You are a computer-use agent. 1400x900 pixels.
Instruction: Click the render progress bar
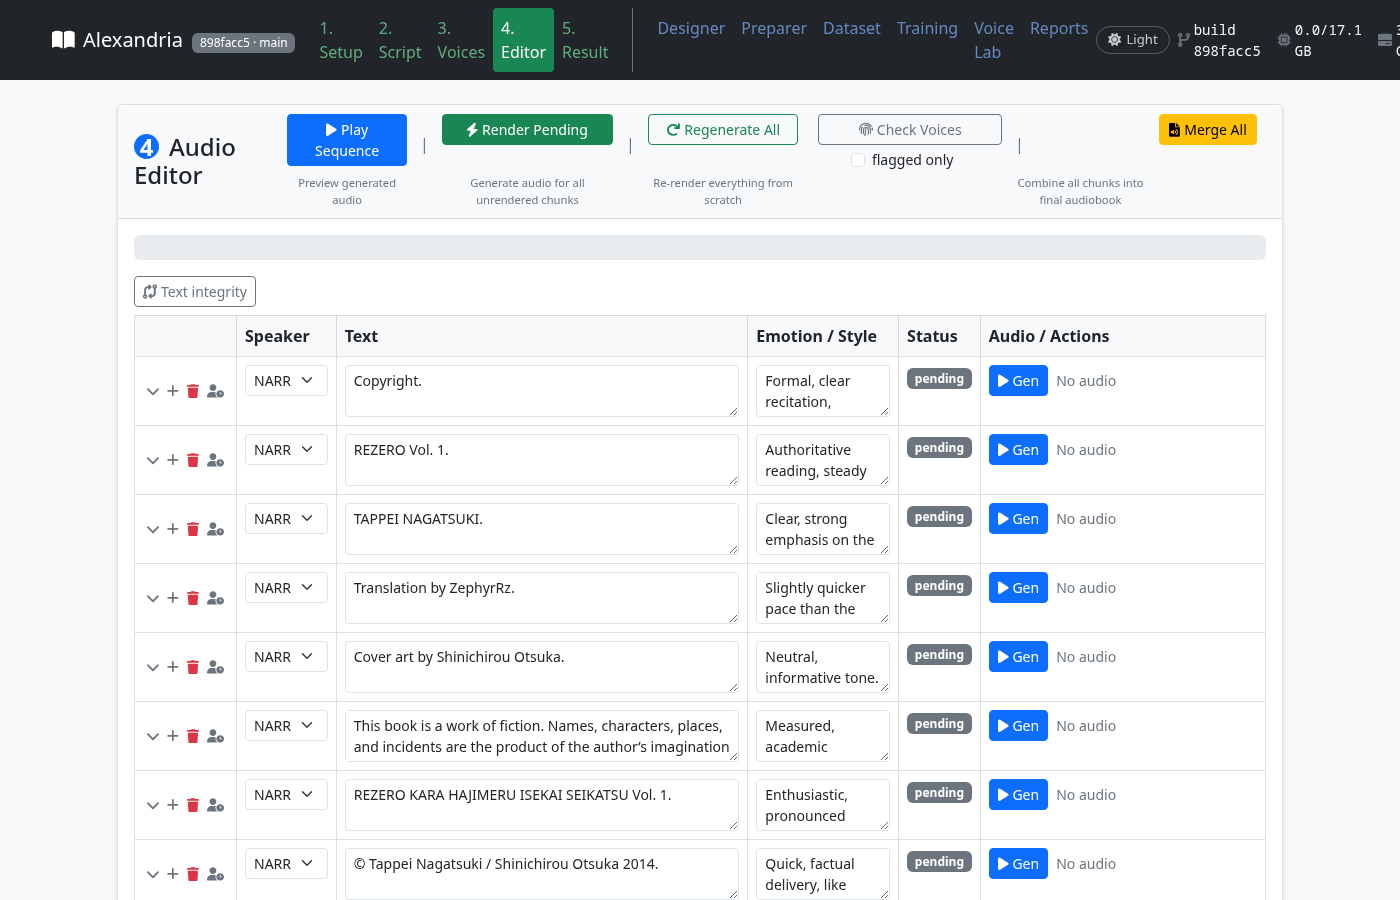pos(700,247)
